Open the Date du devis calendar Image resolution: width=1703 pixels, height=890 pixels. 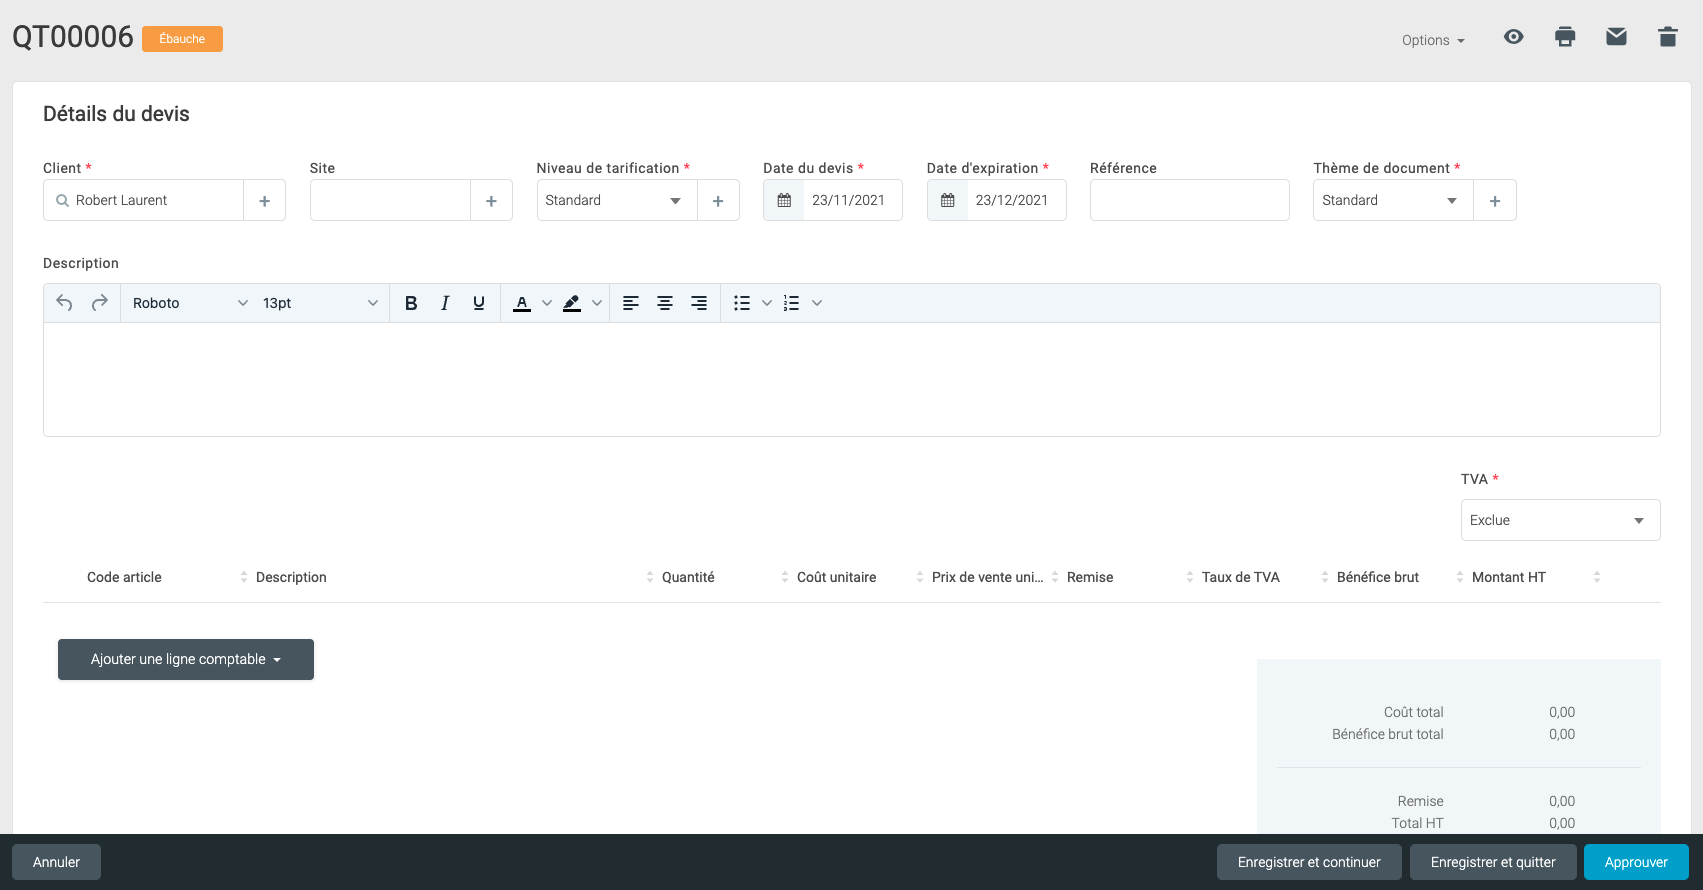tap(784, 200)
